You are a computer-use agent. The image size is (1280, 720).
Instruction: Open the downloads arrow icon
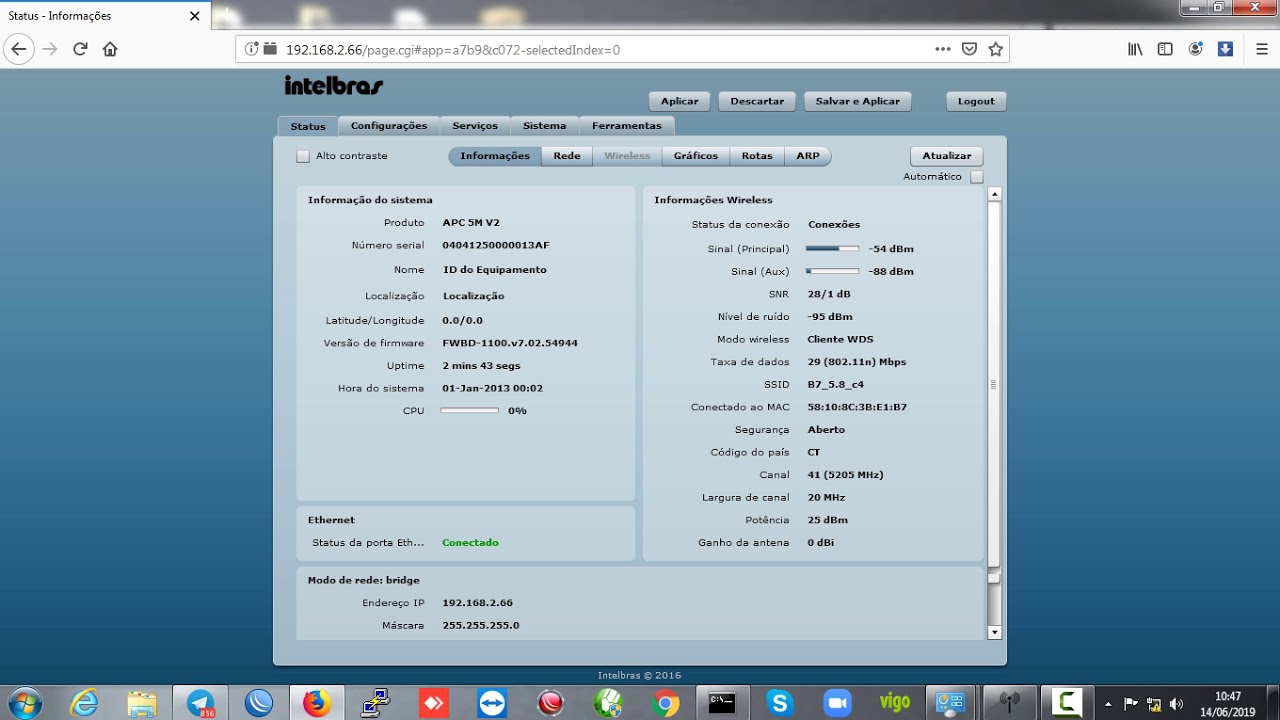point(1225,49)
